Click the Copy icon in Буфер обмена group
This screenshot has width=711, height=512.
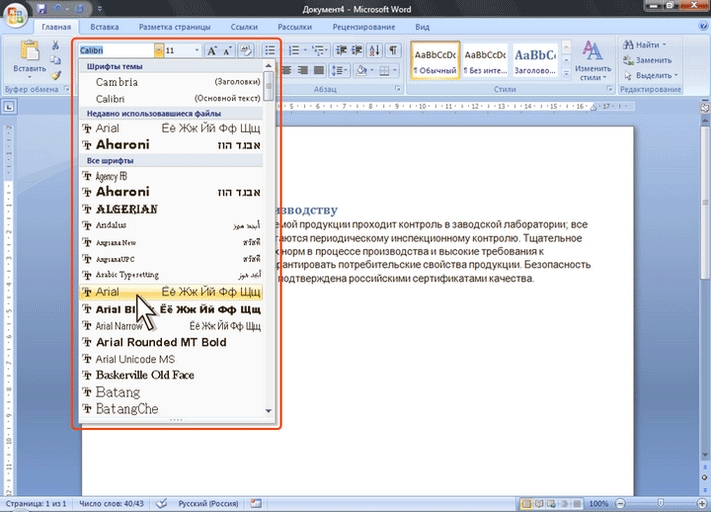tap(55, 60)
